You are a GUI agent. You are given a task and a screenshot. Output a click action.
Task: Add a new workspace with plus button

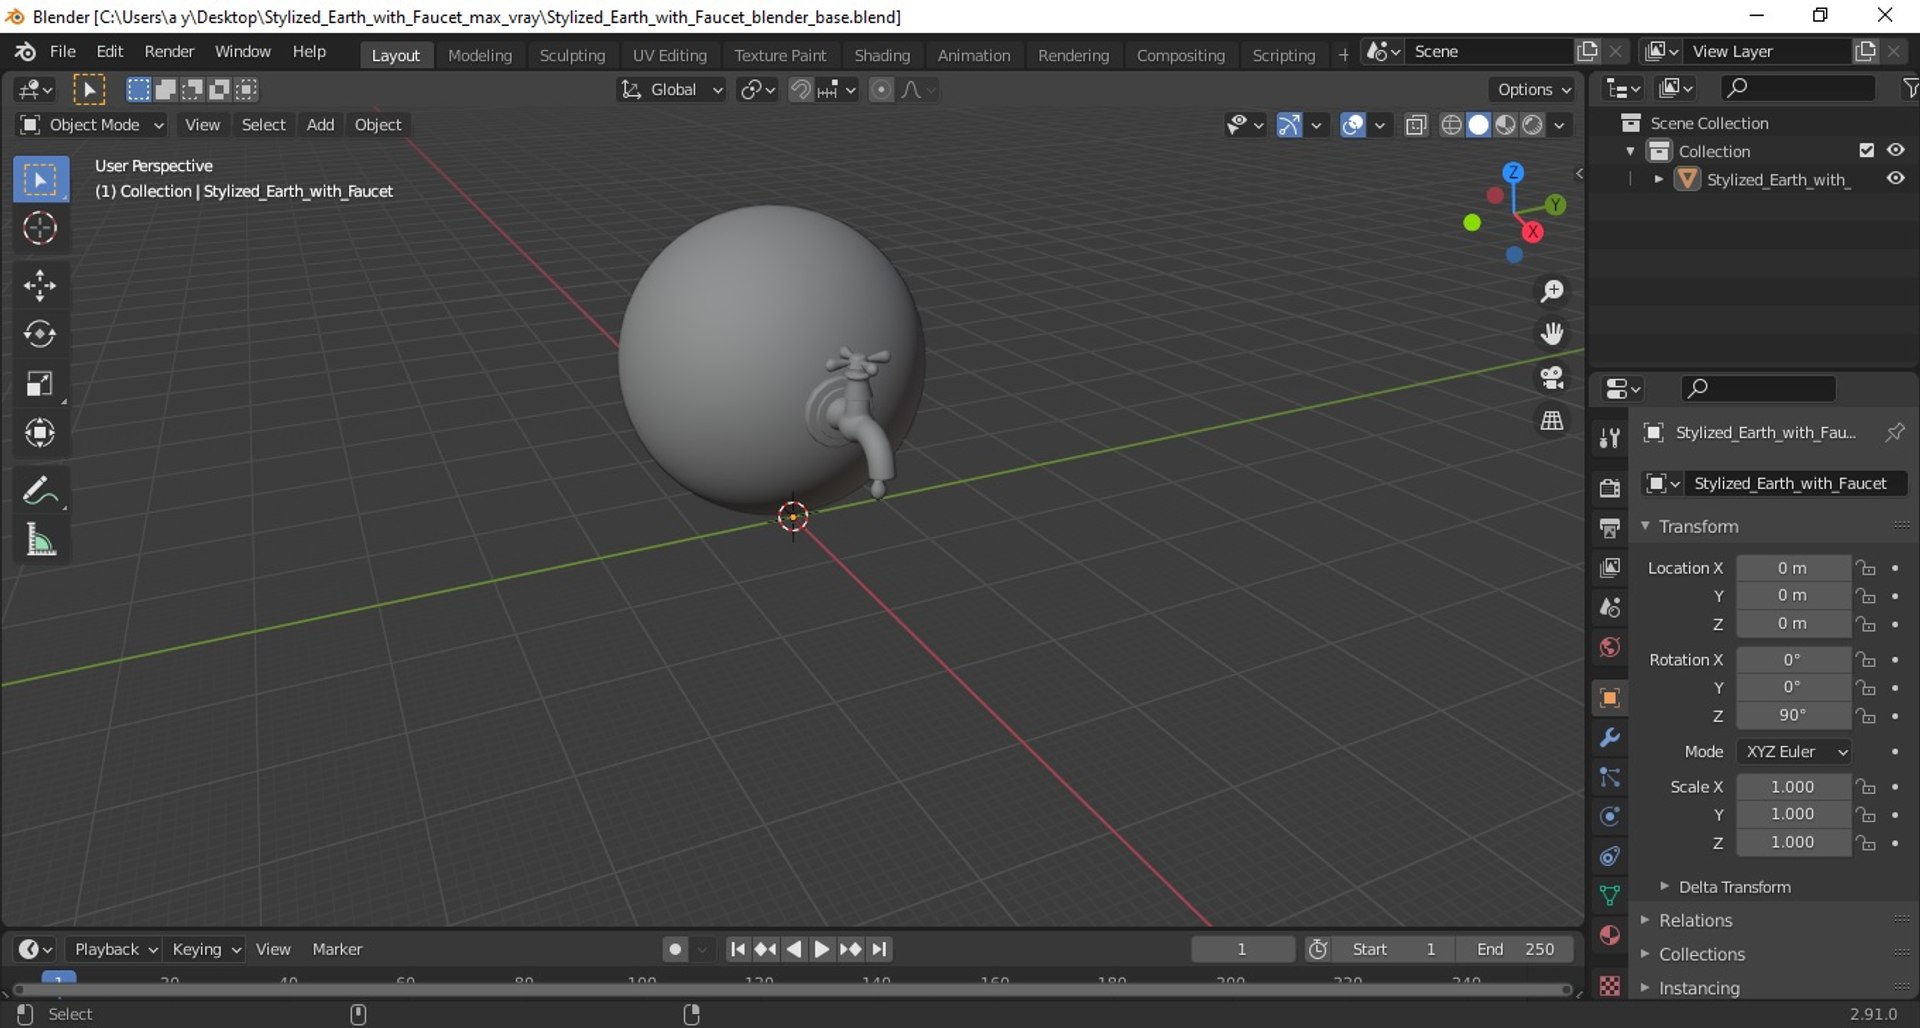pos(1343,55)
